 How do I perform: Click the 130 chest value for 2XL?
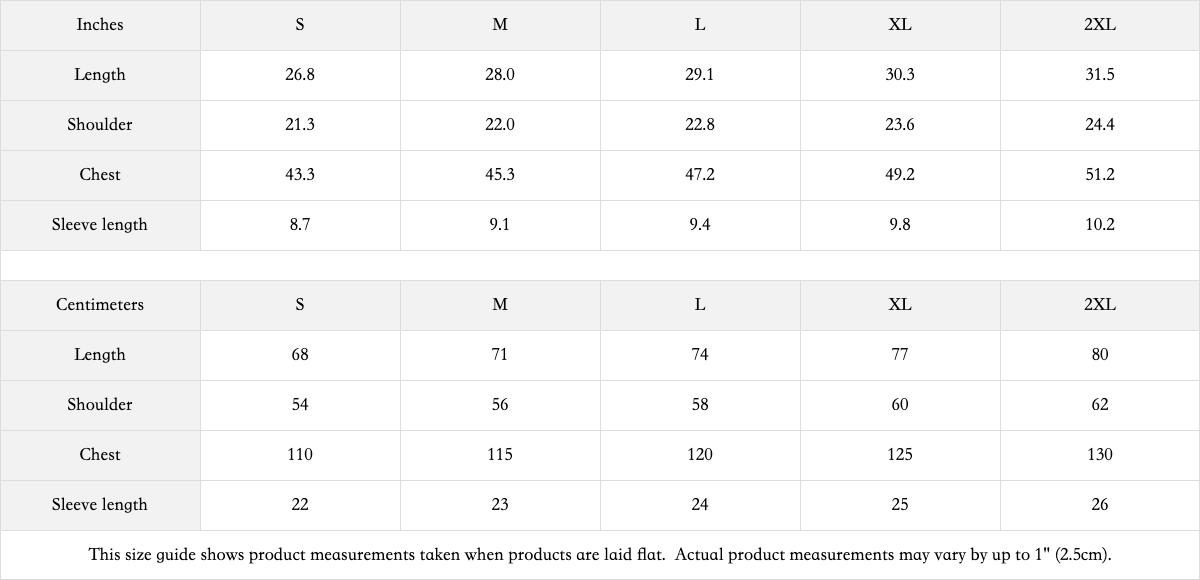click(x=1100, y=455)
